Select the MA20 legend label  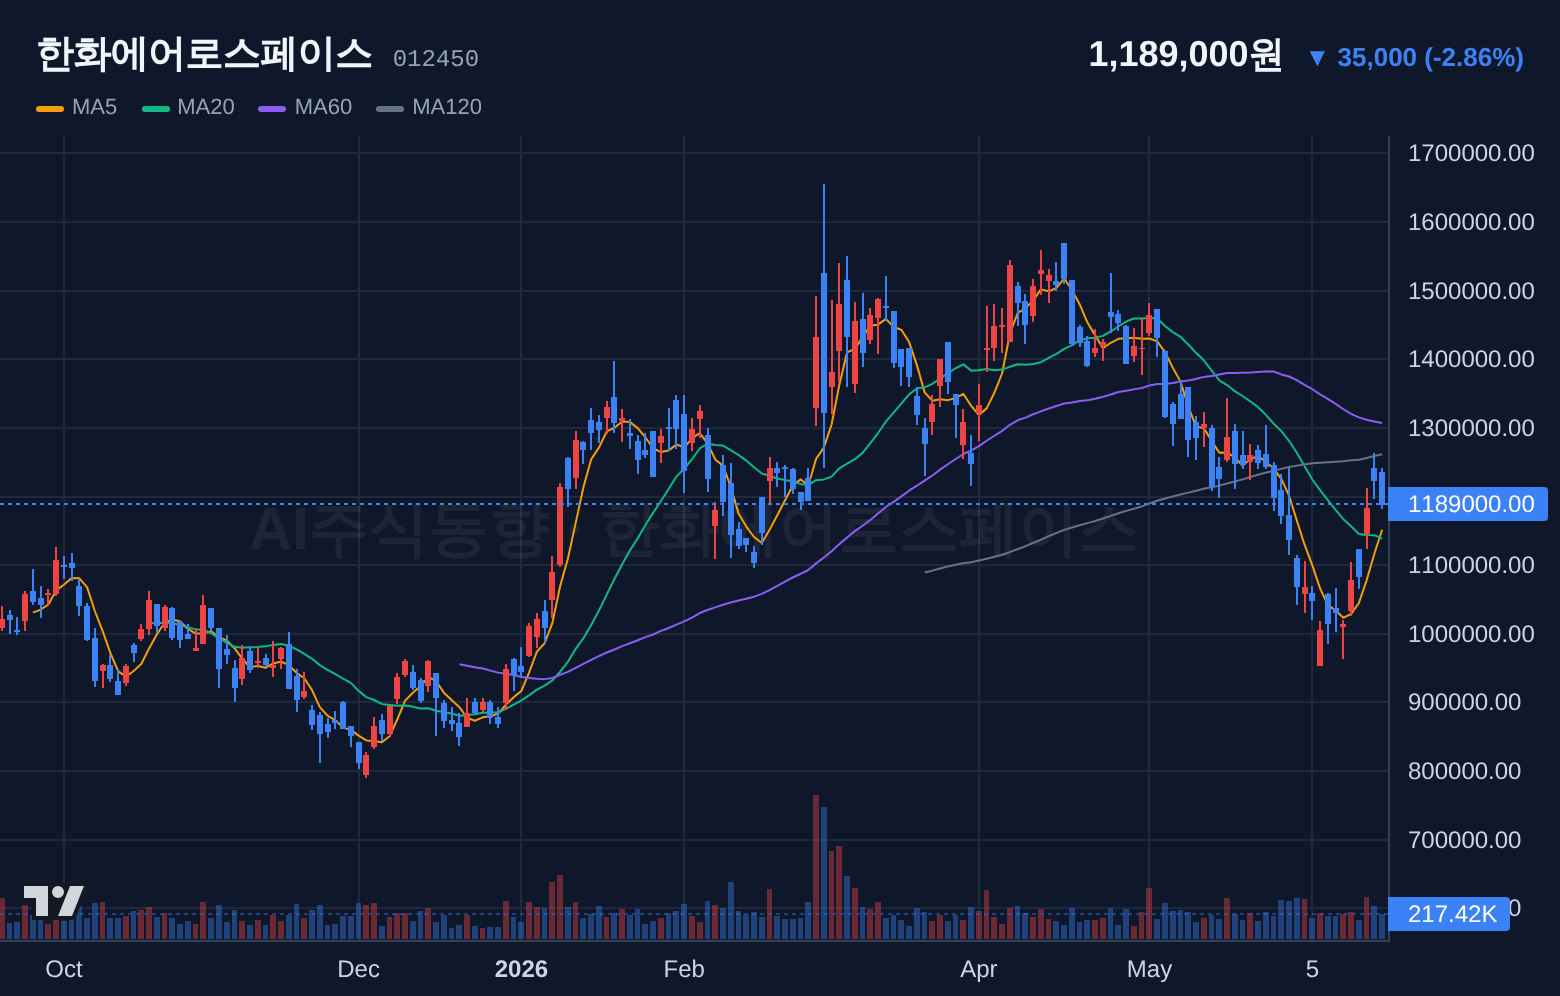[x=206, y=107]
